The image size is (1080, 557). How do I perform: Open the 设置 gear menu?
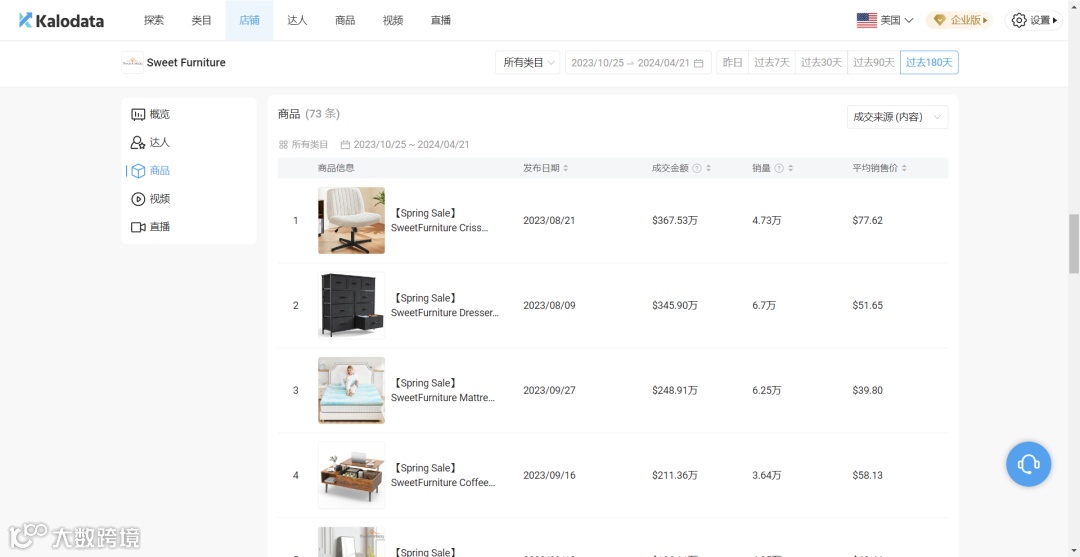[1033, 21]
